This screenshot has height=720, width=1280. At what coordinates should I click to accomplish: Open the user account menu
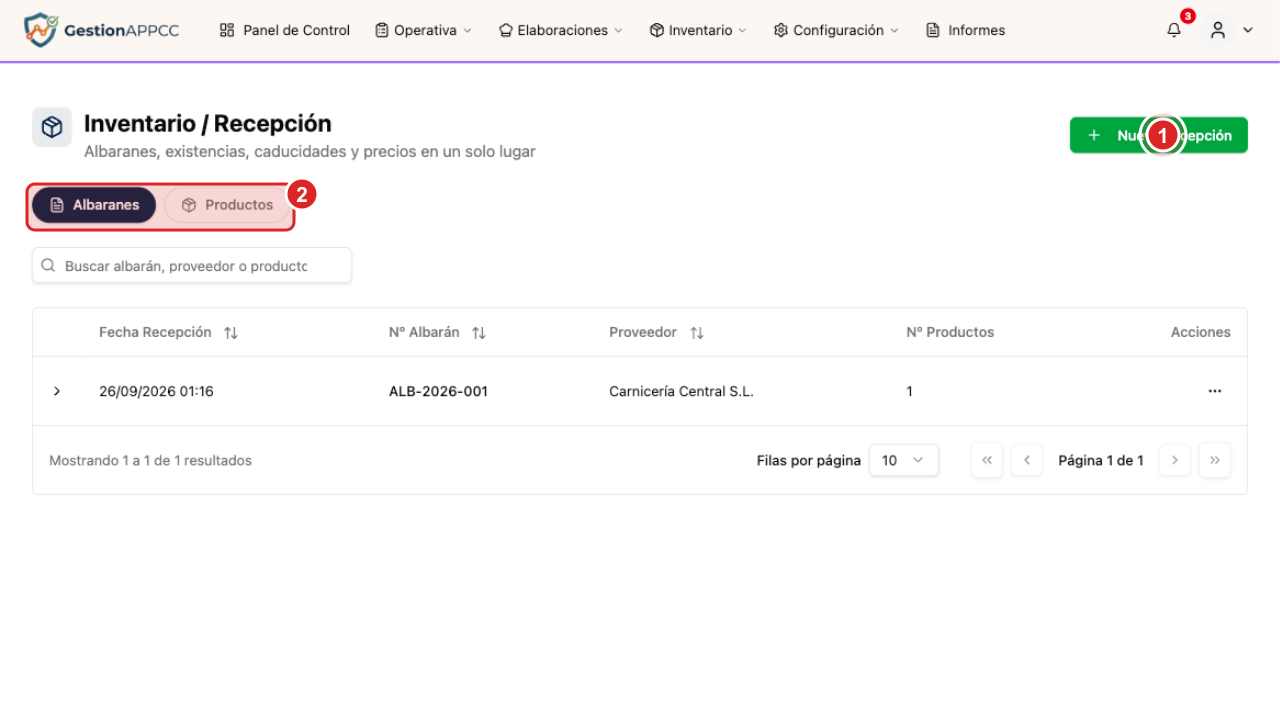pos(1229,30)
